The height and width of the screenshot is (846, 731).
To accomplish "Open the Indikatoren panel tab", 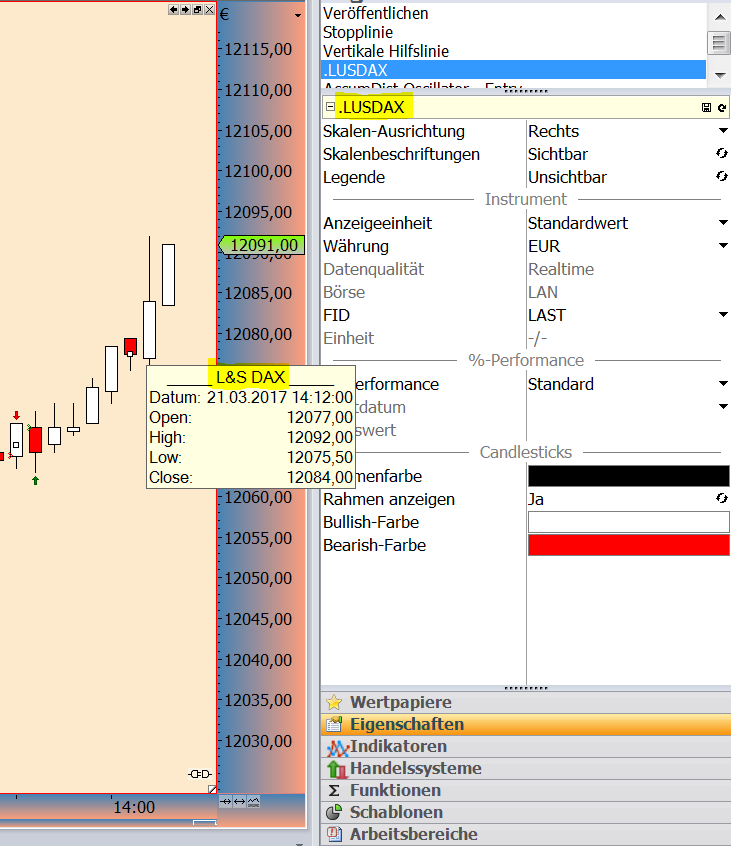I will [x=526, y=746].
